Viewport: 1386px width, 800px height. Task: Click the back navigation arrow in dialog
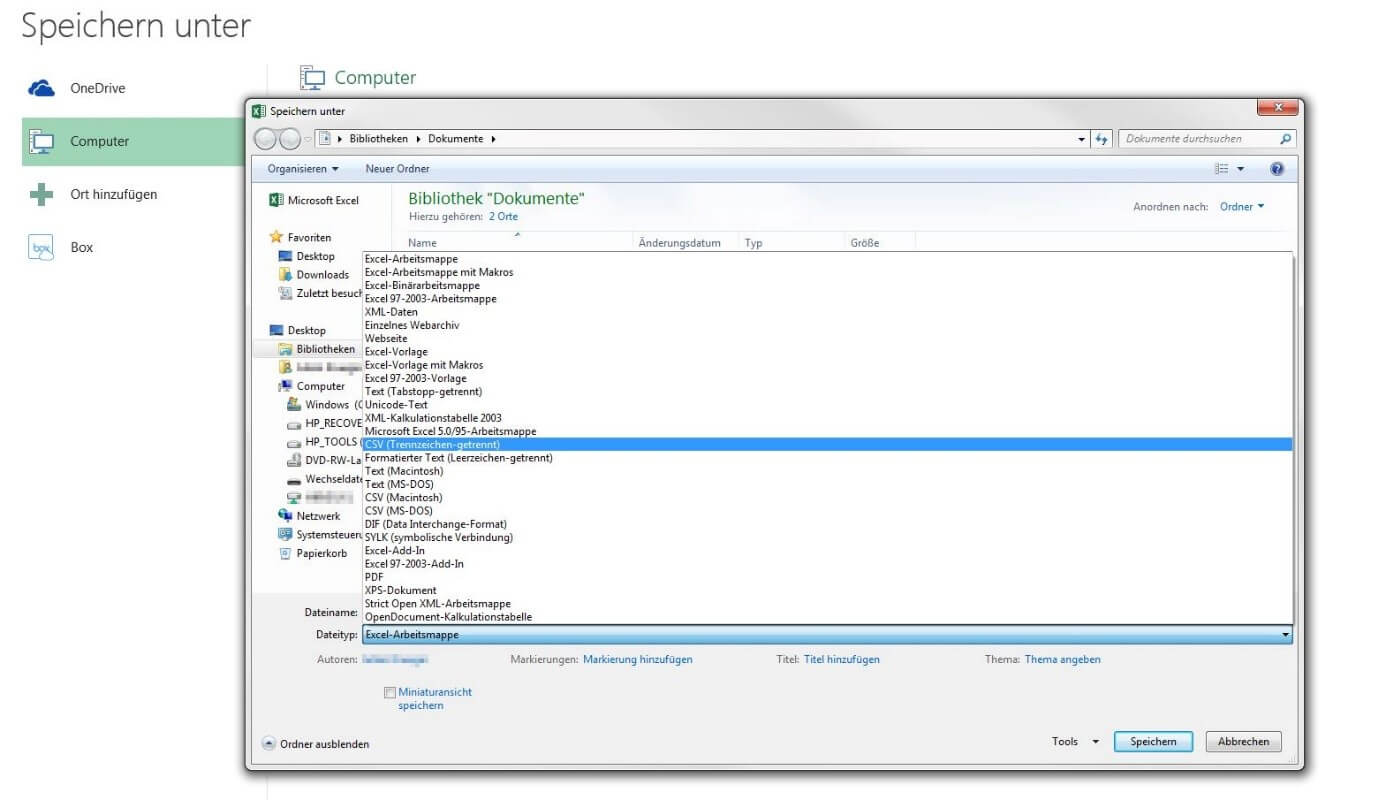click(265, 139)
